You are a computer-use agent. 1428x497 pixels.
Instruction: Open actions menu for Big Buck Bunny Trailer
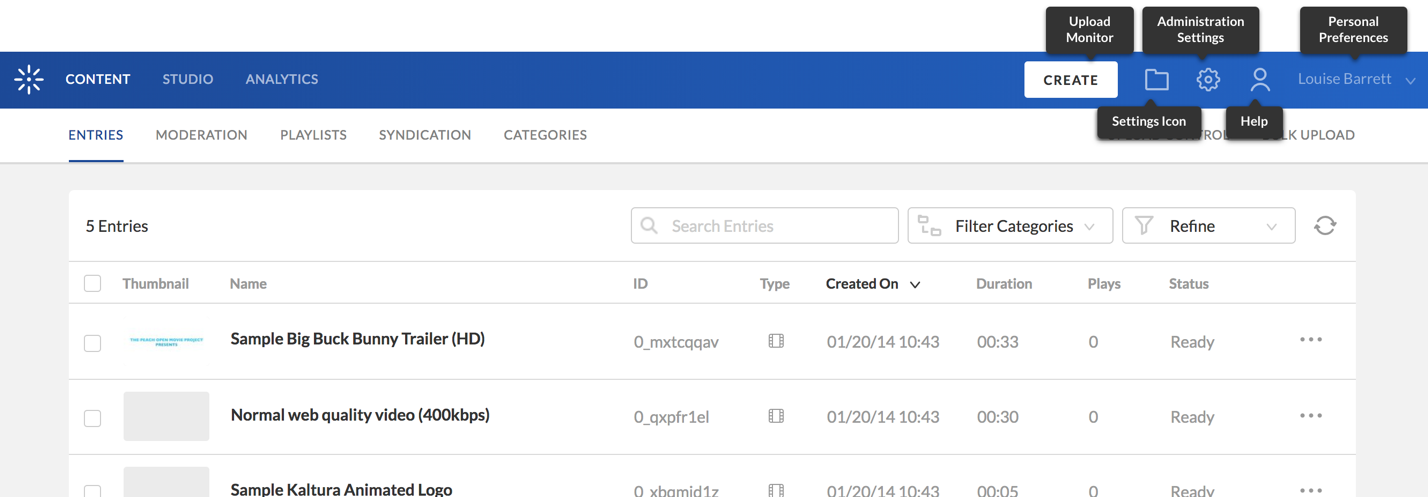[1311, 340]
